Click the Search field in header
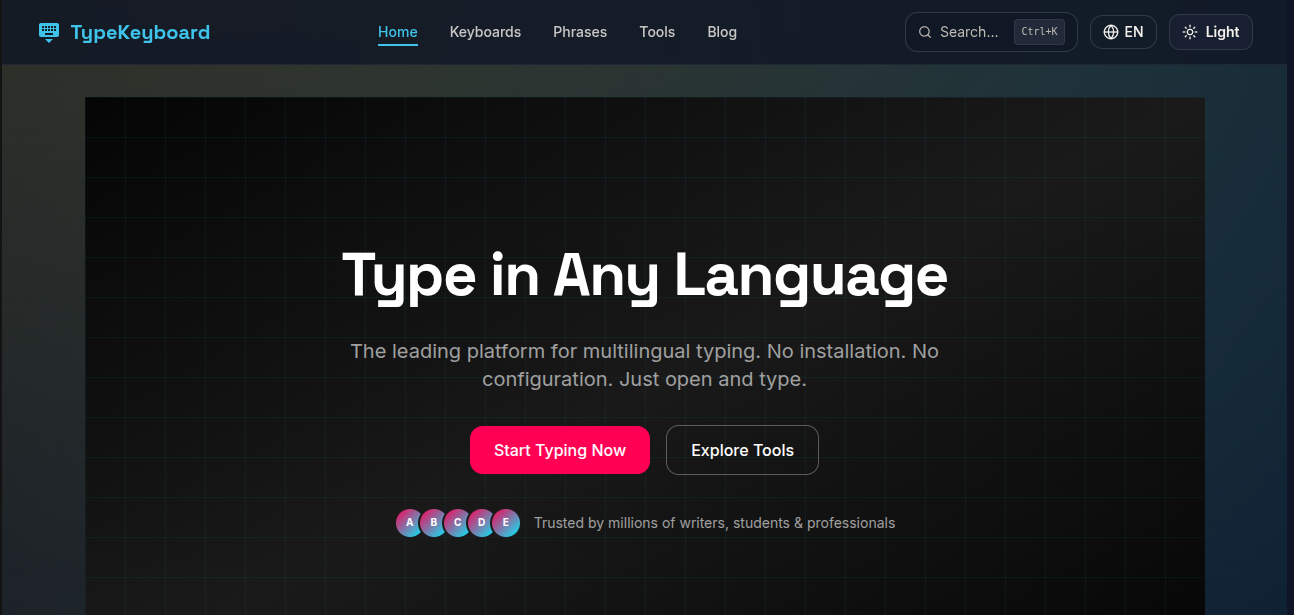Viewport: 1294px width, 615px height. pyautogui.click(x=991, y=32)
